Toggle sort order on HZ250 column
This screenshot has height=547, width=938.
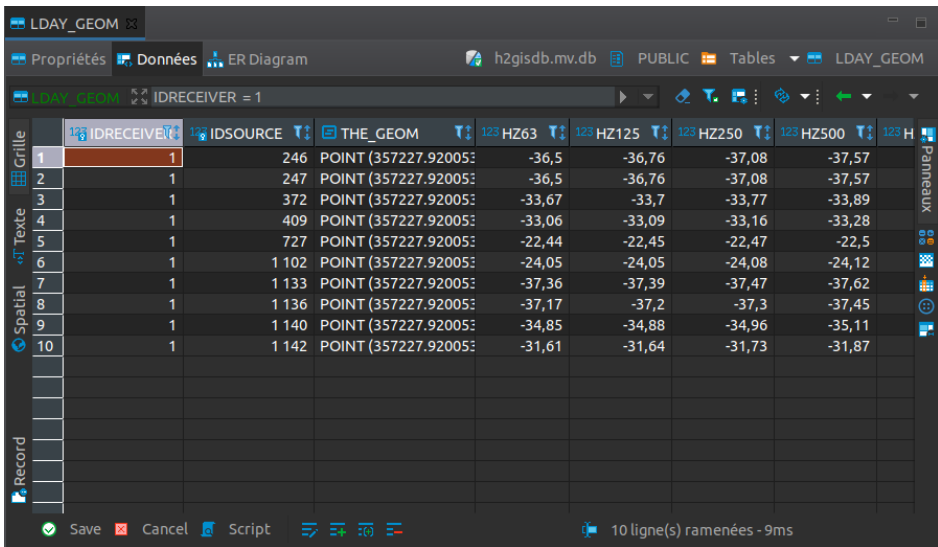pos(766,132)
